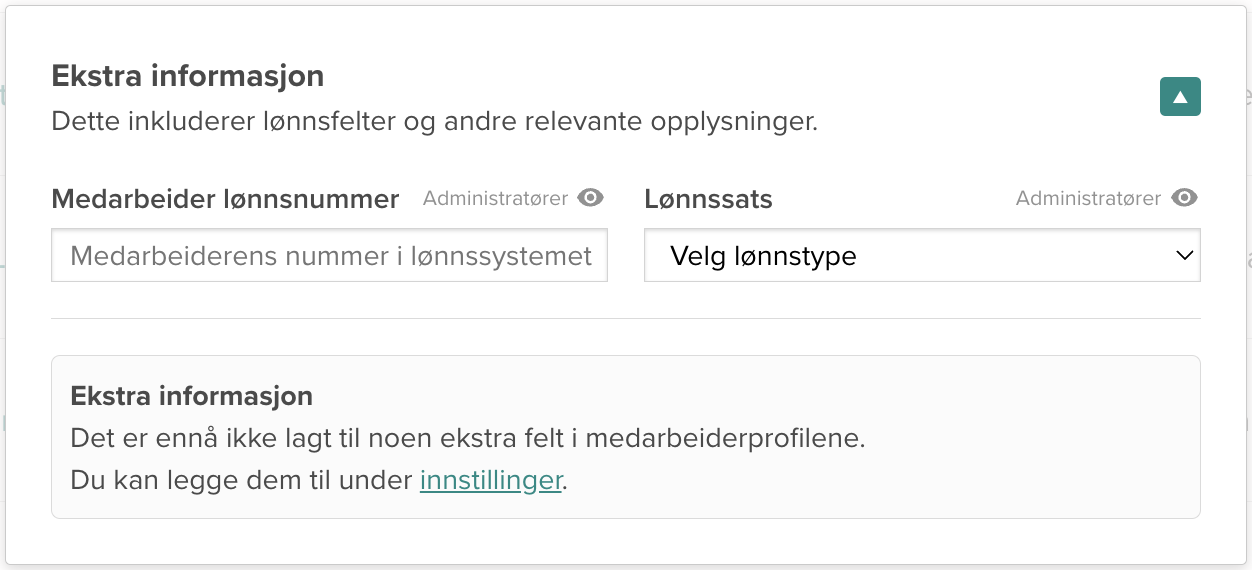The height and width of the screenshot is (570, 1252).
Task: Click the lønnsfelter description text under heading
Action: pos(434,123)
